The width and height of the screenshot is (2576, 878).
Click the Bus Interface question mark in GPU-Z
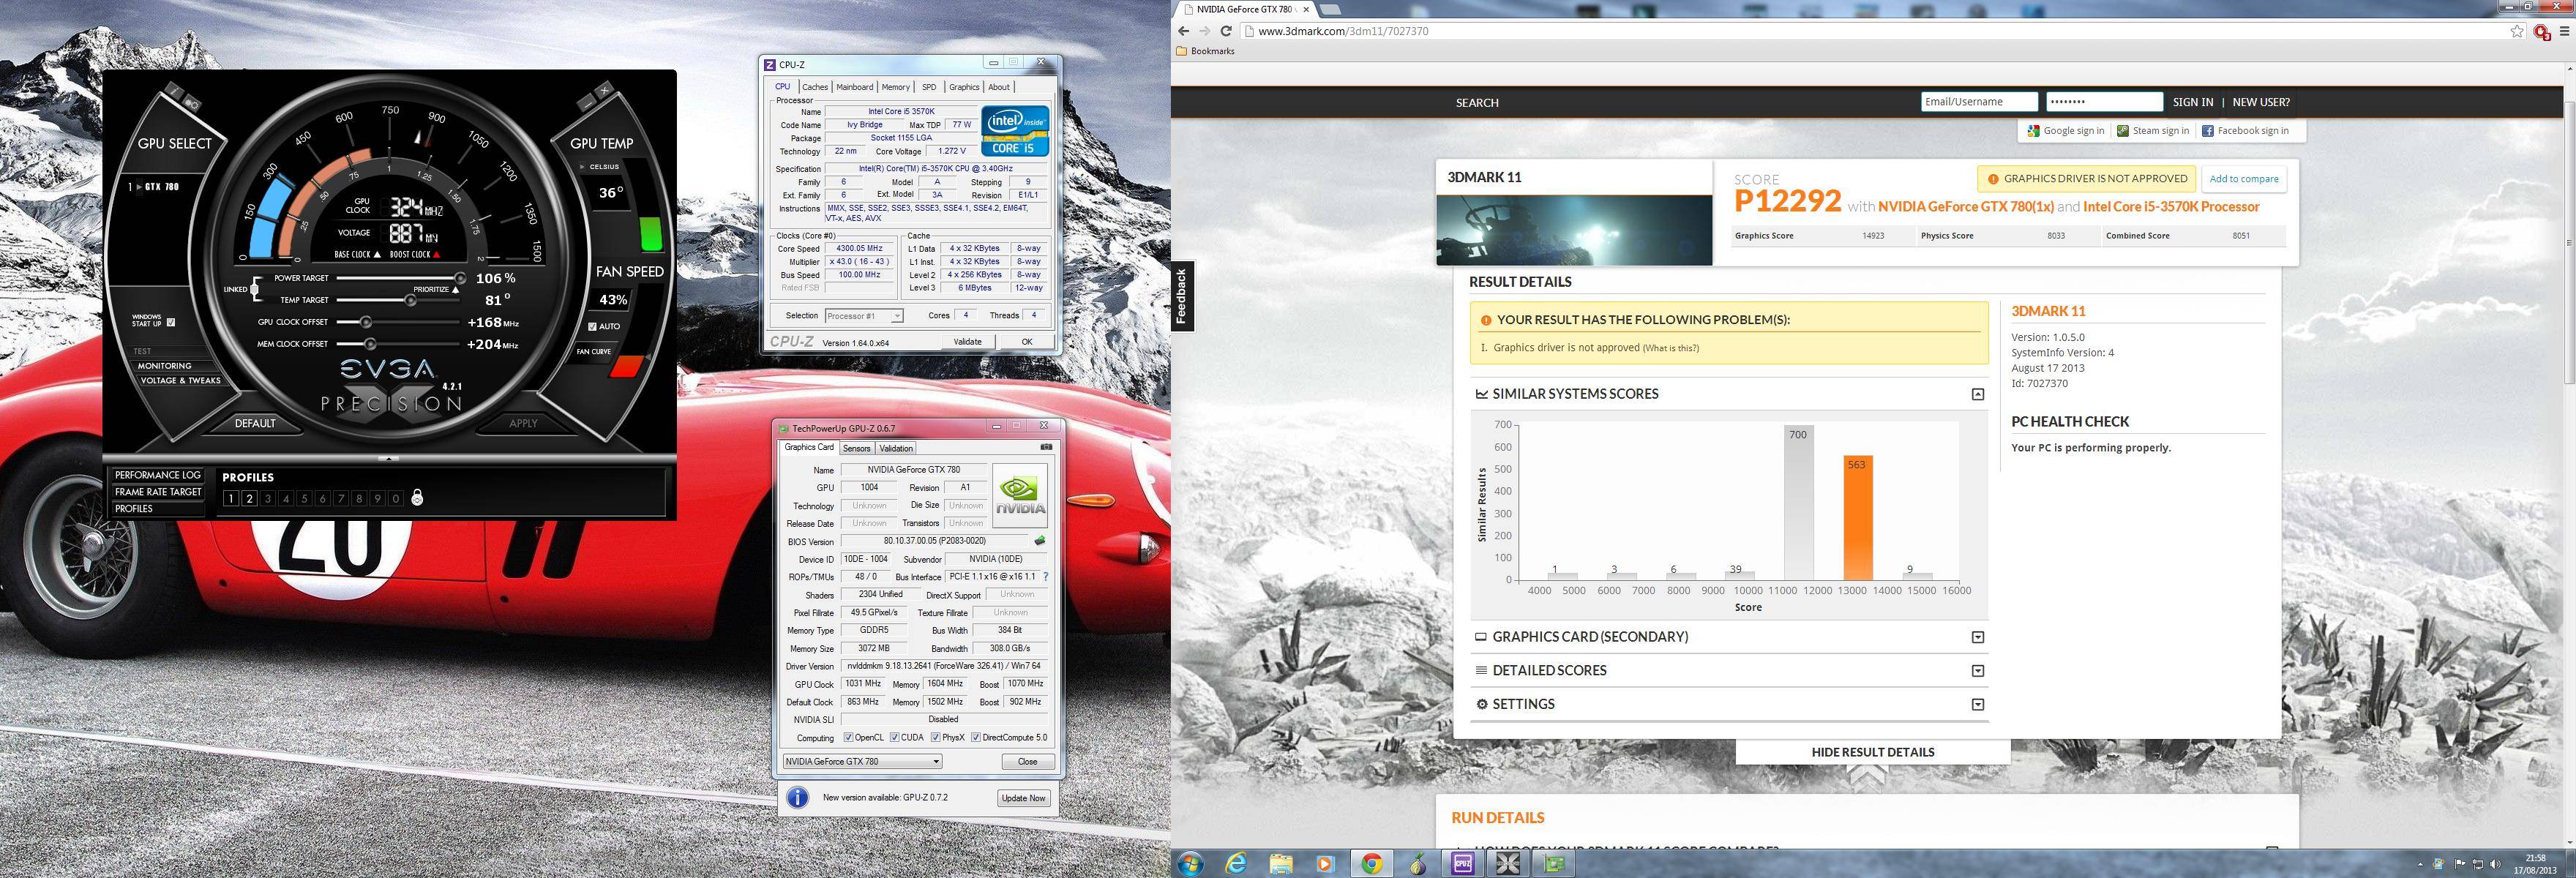click(1046, 577)
